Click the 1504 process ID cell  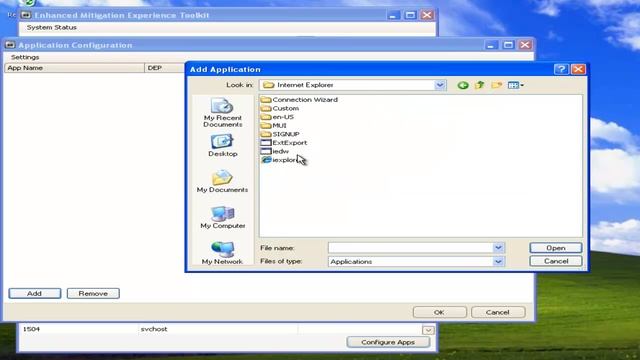[x=31, y=329]
